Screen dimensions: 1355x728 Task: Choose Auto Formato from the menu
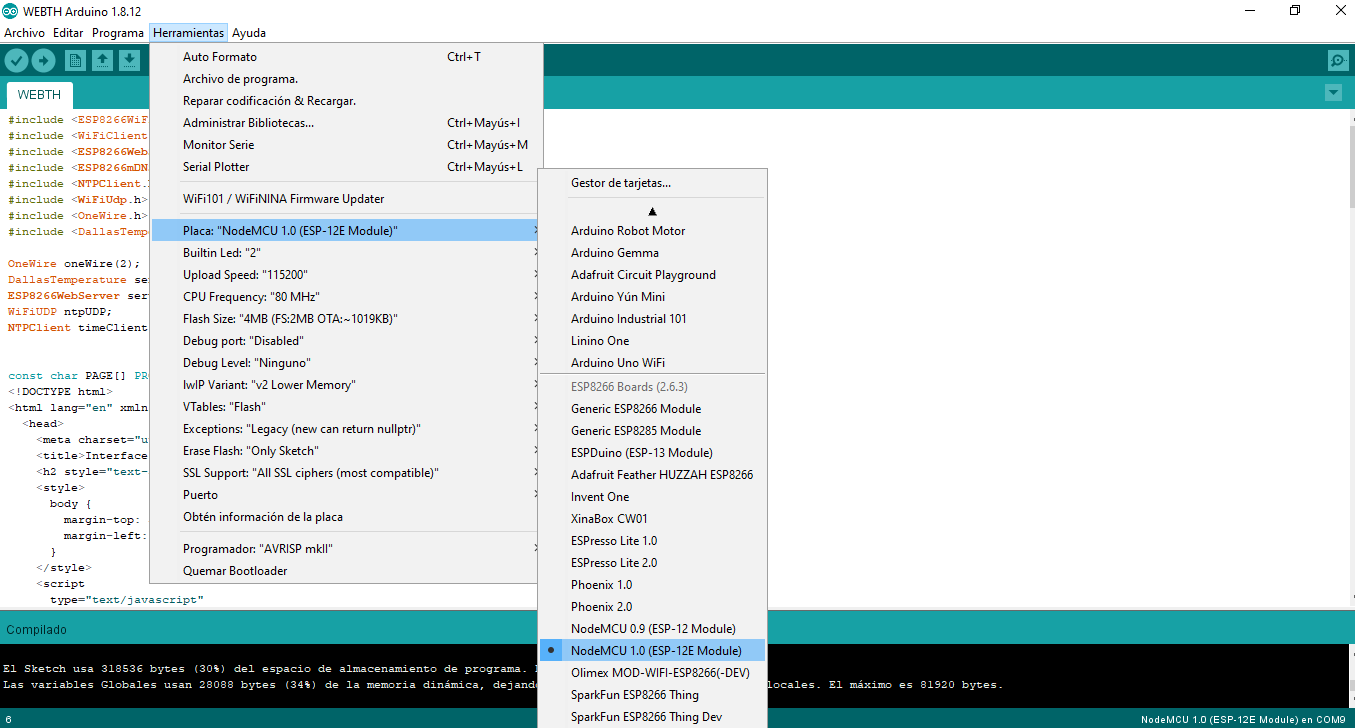click(x=346, y=57)
